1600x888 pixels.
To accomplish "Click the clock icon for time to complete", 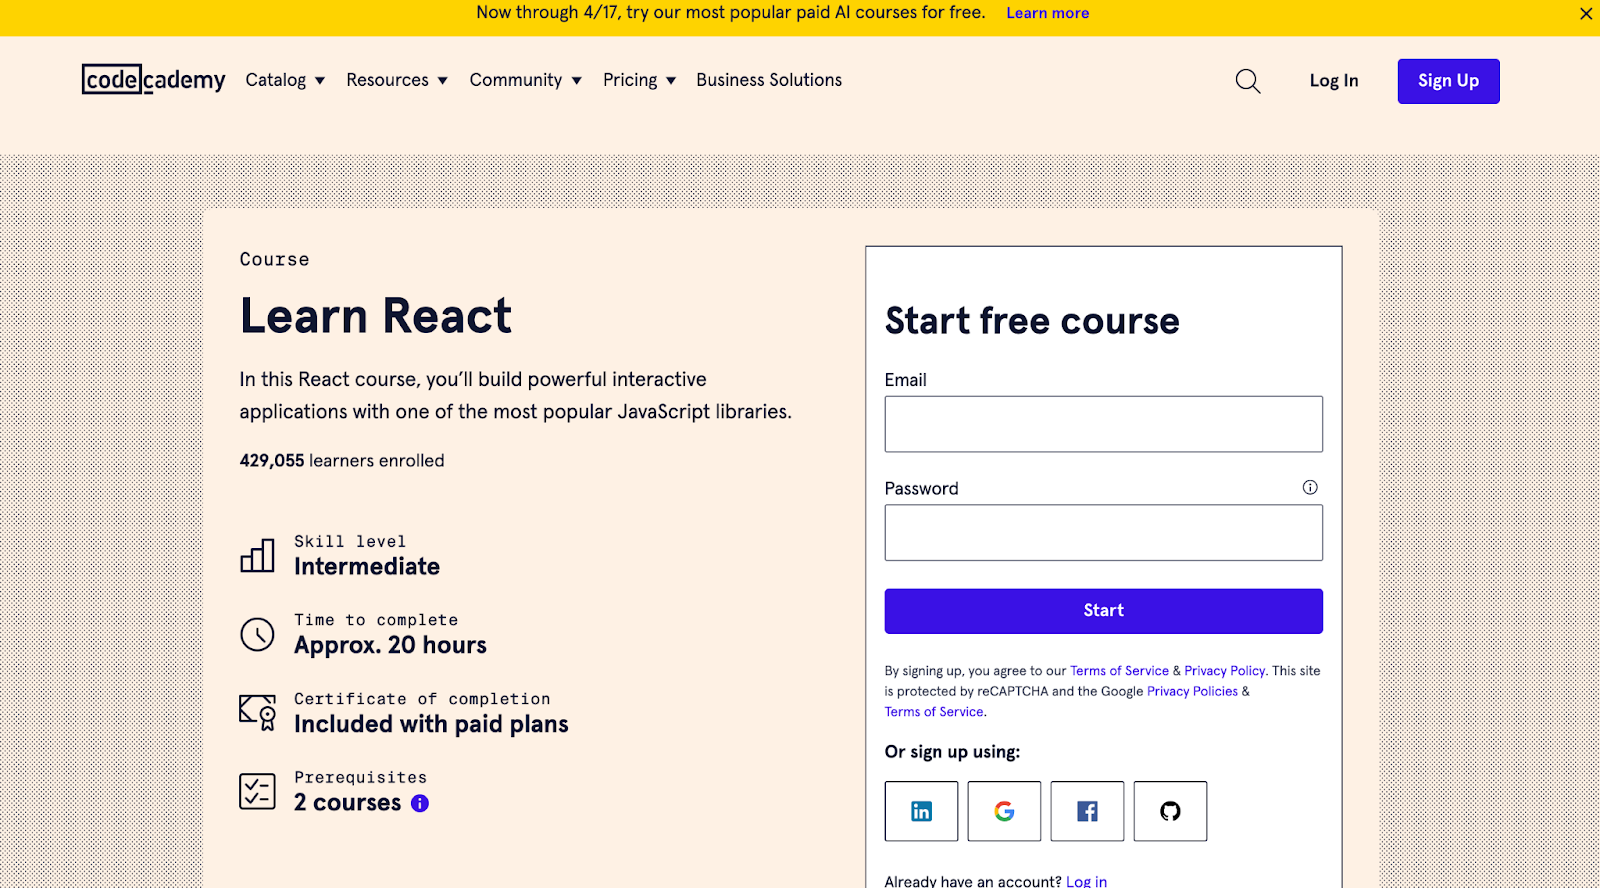I will pos(257,634).
